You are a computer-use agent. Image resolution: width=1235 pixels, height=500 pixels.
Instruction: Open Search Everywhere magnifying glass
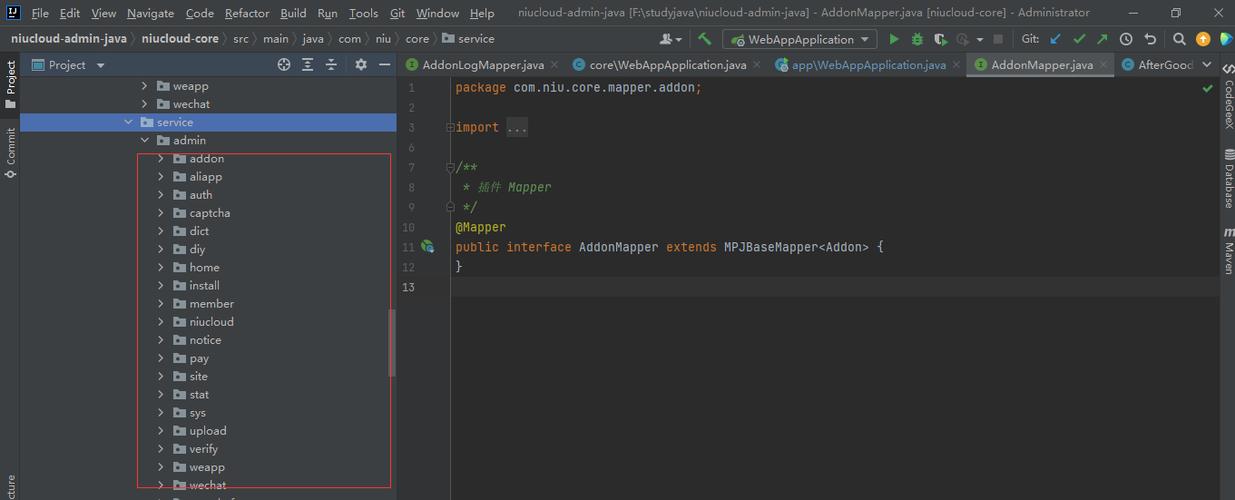(1179, 39)
